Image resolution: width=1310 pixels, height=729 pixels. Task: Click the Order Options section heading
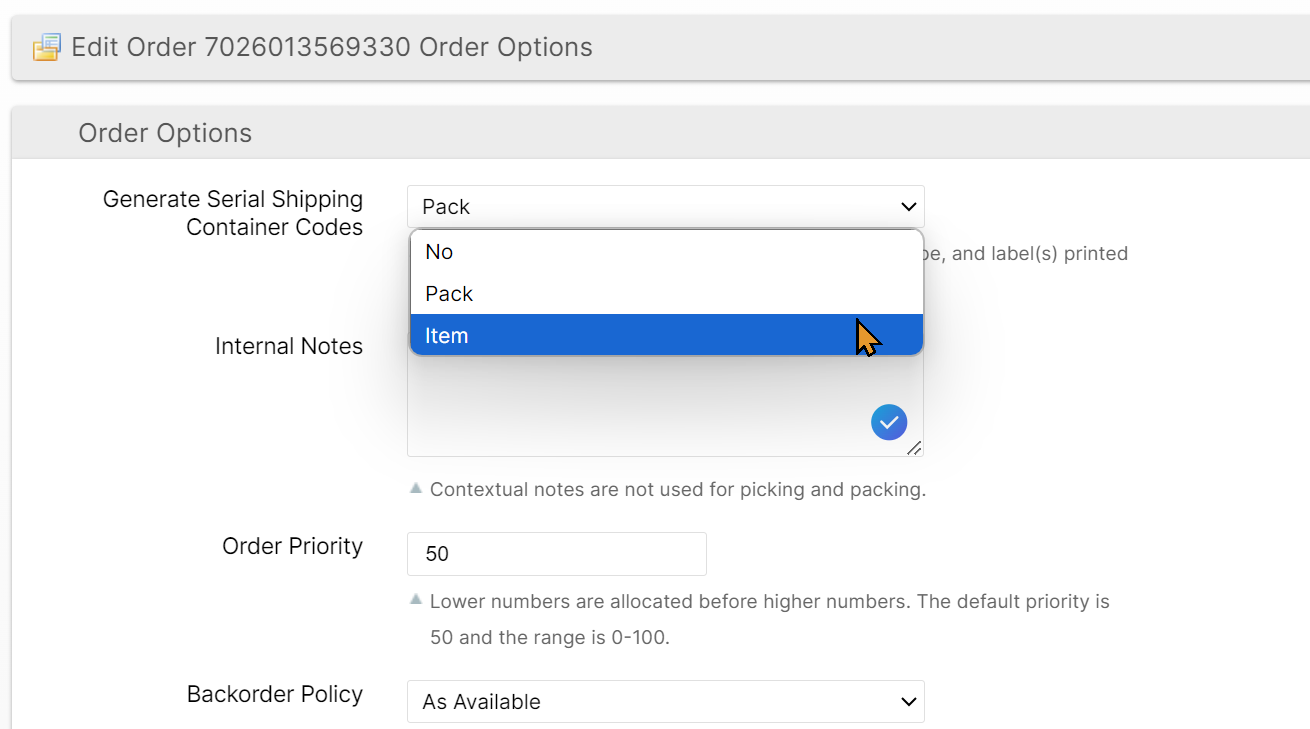point(165,133)
